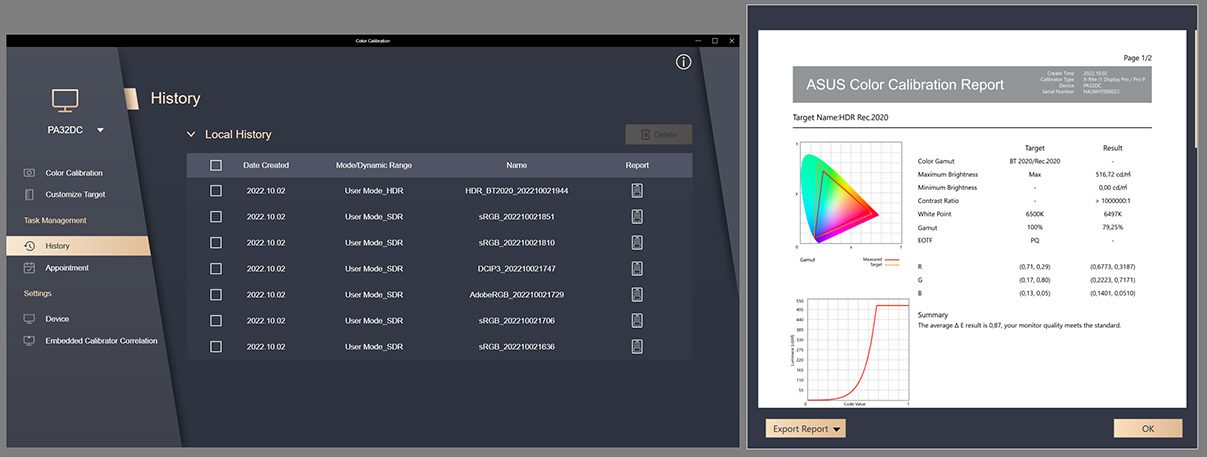Click User Mode_HDR mode cell
The image size is (1207, 457).
click(374, 190)
